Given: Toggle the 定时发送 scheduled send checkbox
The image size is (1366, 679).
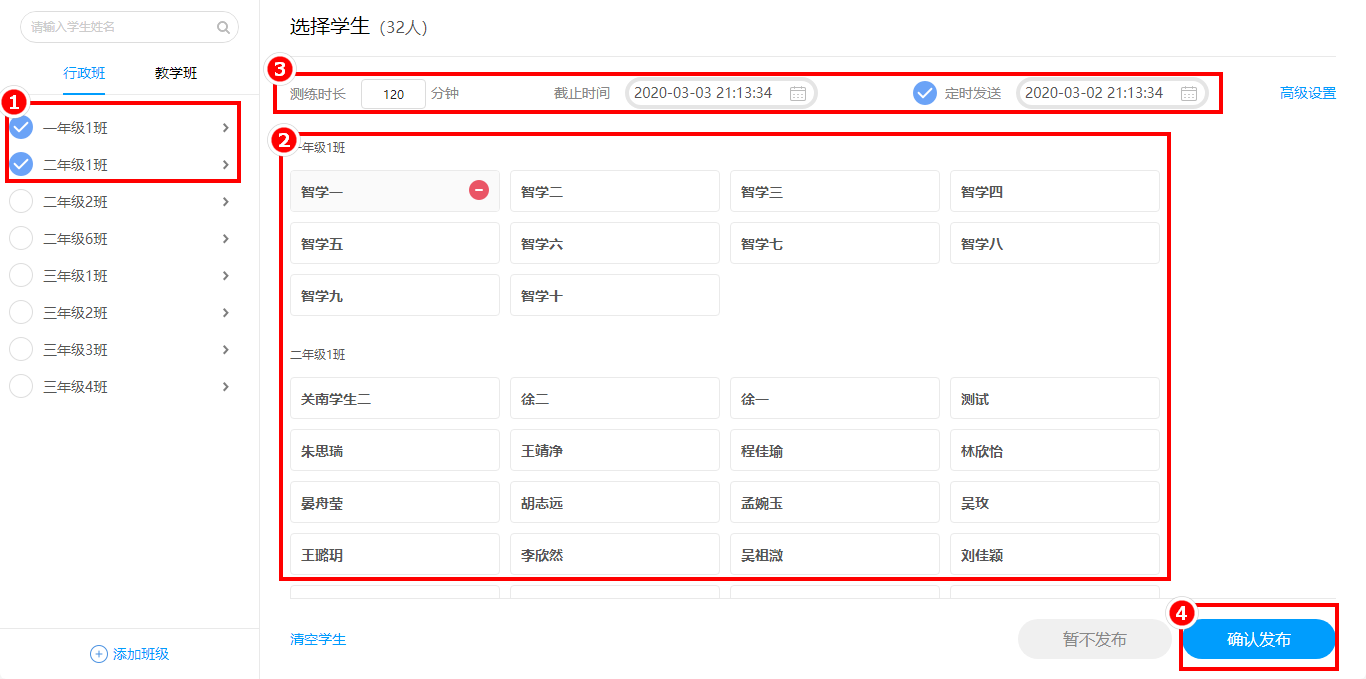Looking at the screenshot, I should pyautogui.click(x=925, y=93).
